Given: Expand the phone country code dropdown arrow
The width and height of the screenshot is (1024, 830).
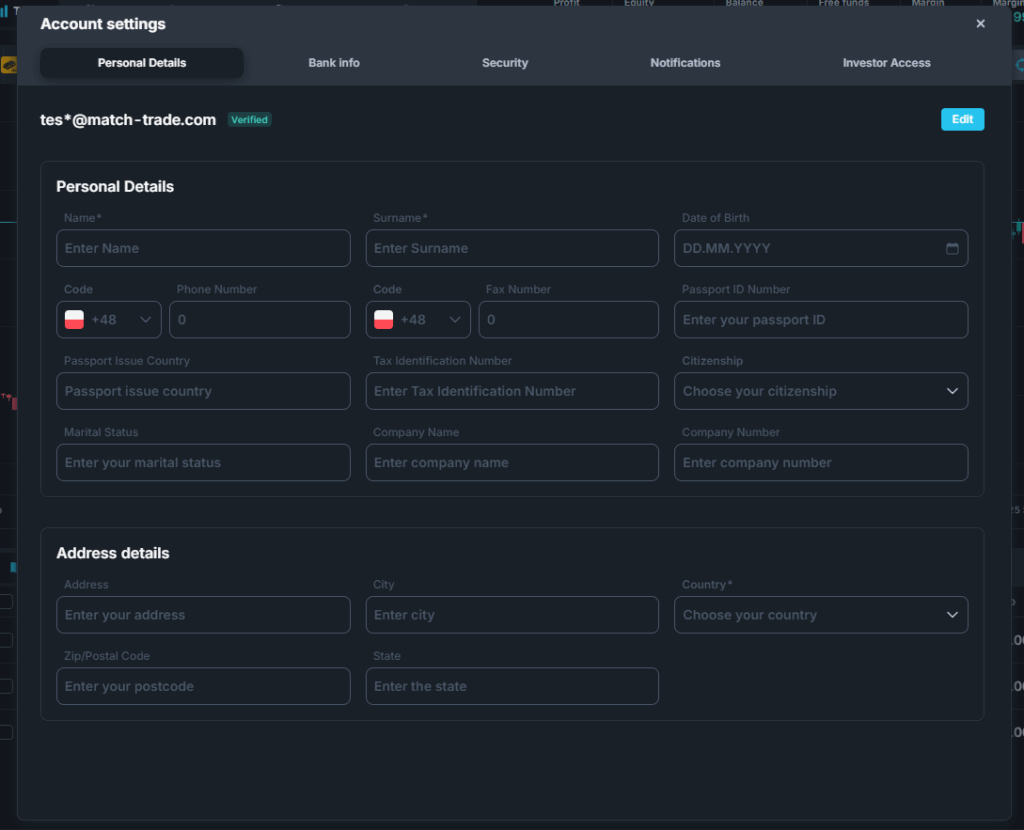Looking at the screenshot, I should (145, 320).
